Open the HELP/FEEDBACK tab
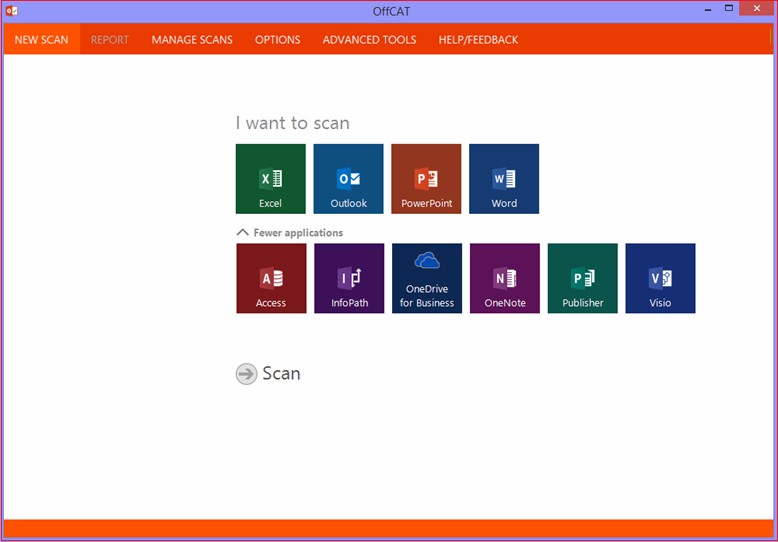Image resolution: width=778 pixels, height=542 pixels. click(x=478, y=40)
